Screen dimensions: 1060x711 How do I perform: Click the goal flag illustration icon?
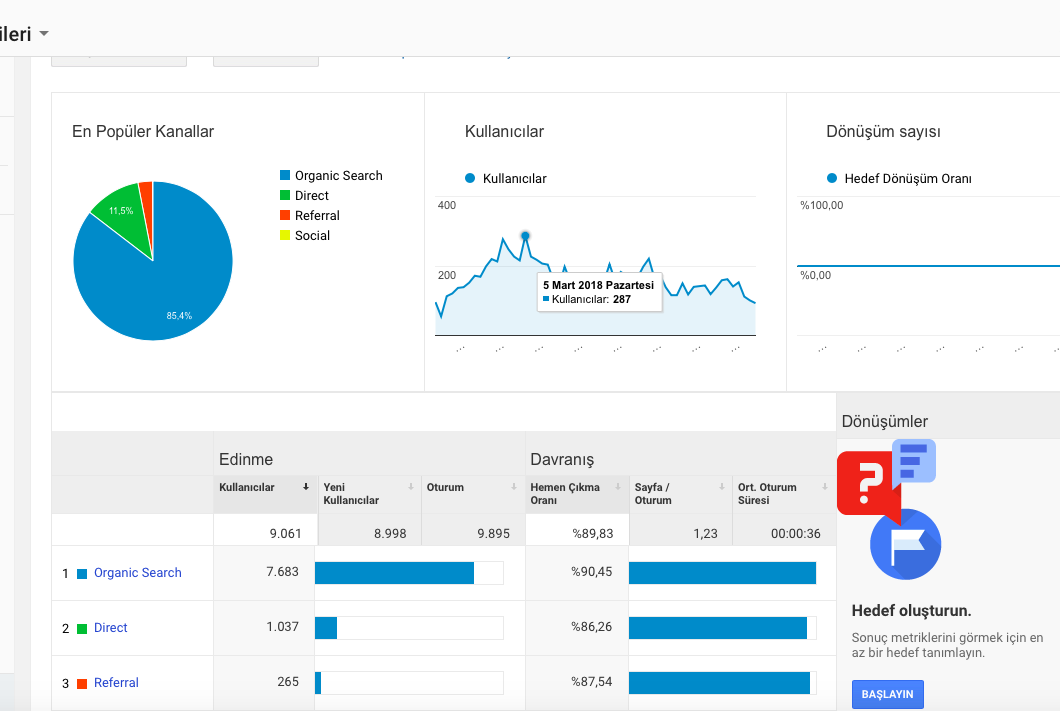pyautogui.click(x=905, y=544)
